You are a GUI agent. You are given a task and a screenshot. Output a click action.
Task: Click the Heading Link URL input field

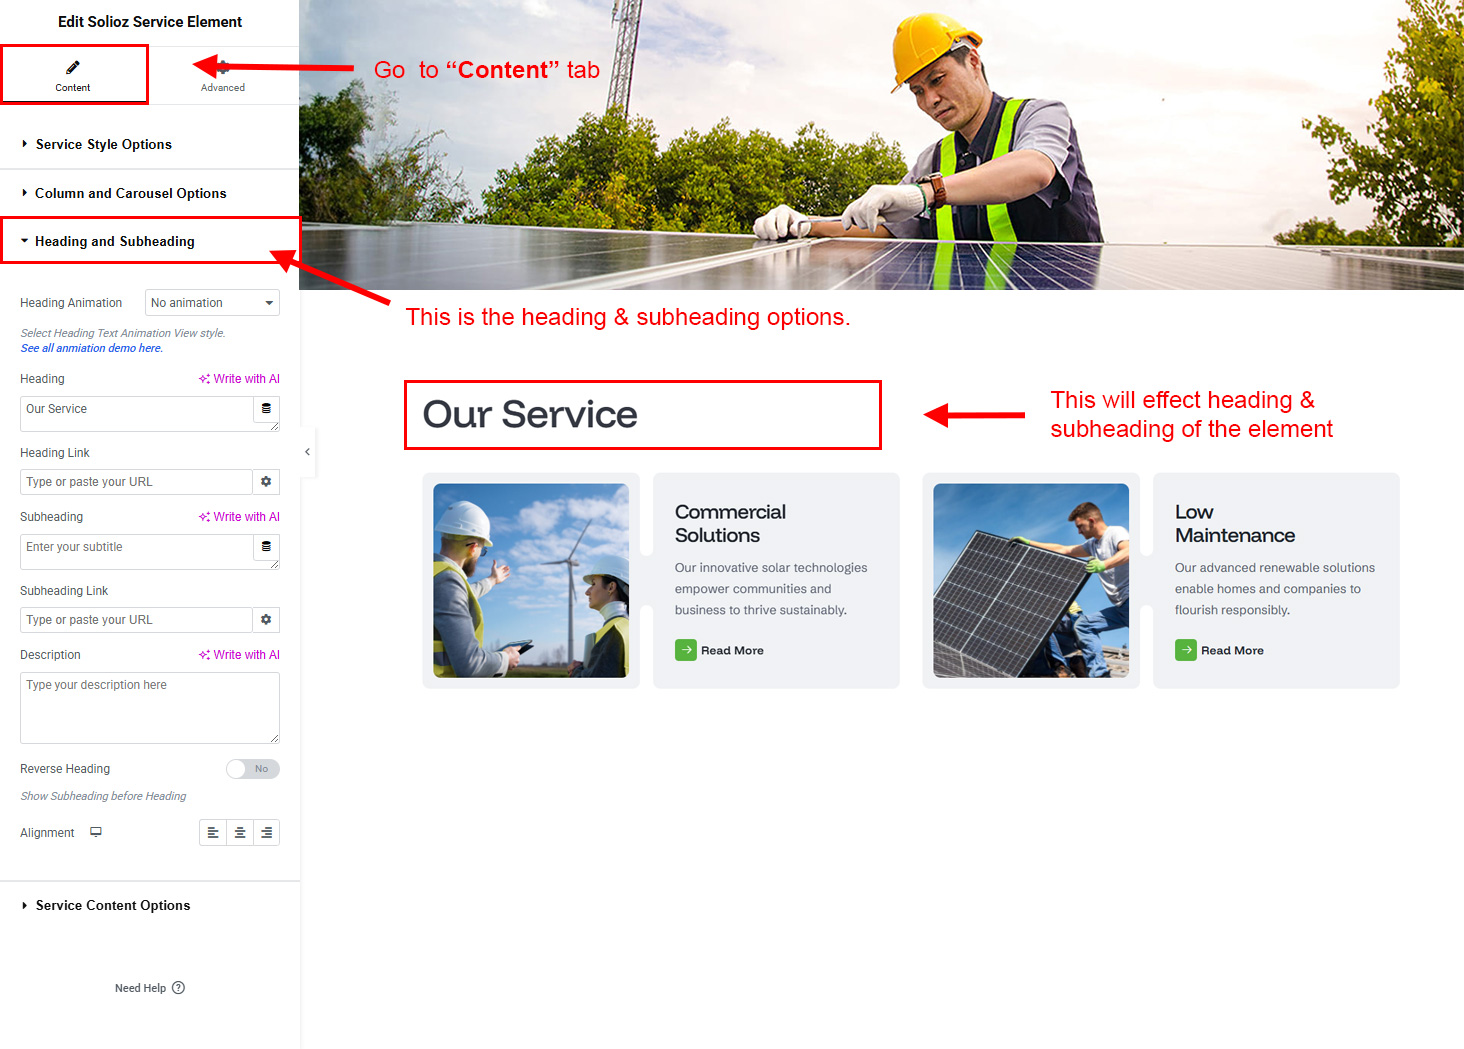click(x=136, y=482)
